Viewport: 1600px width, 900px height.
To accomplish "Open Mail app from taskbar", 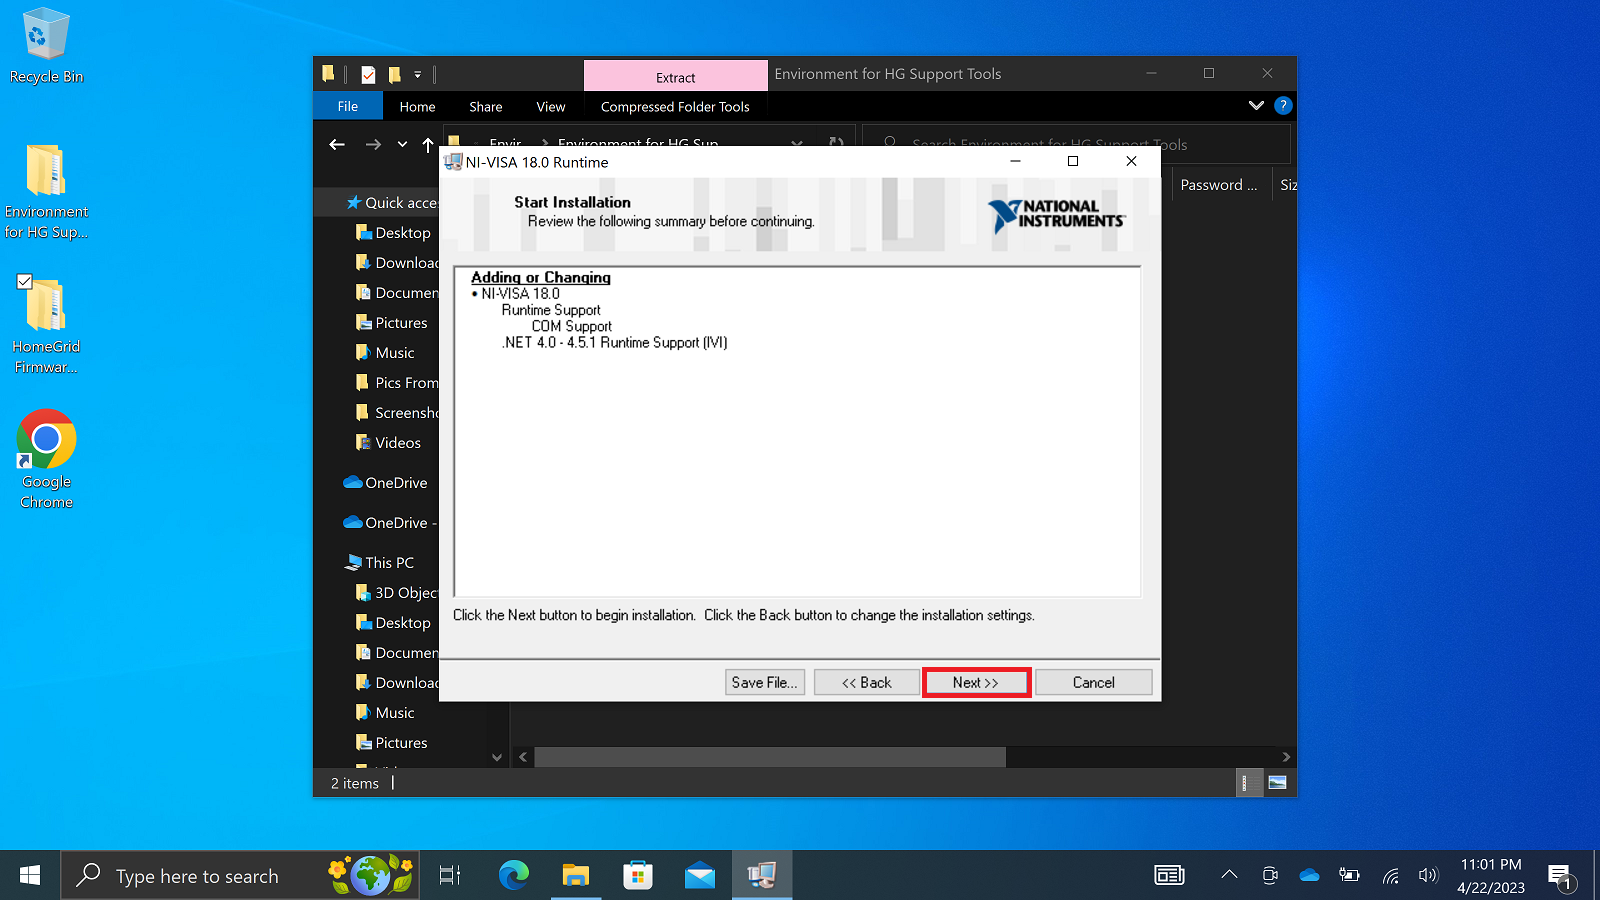I will pyautogui.click(x=700, y=876).
